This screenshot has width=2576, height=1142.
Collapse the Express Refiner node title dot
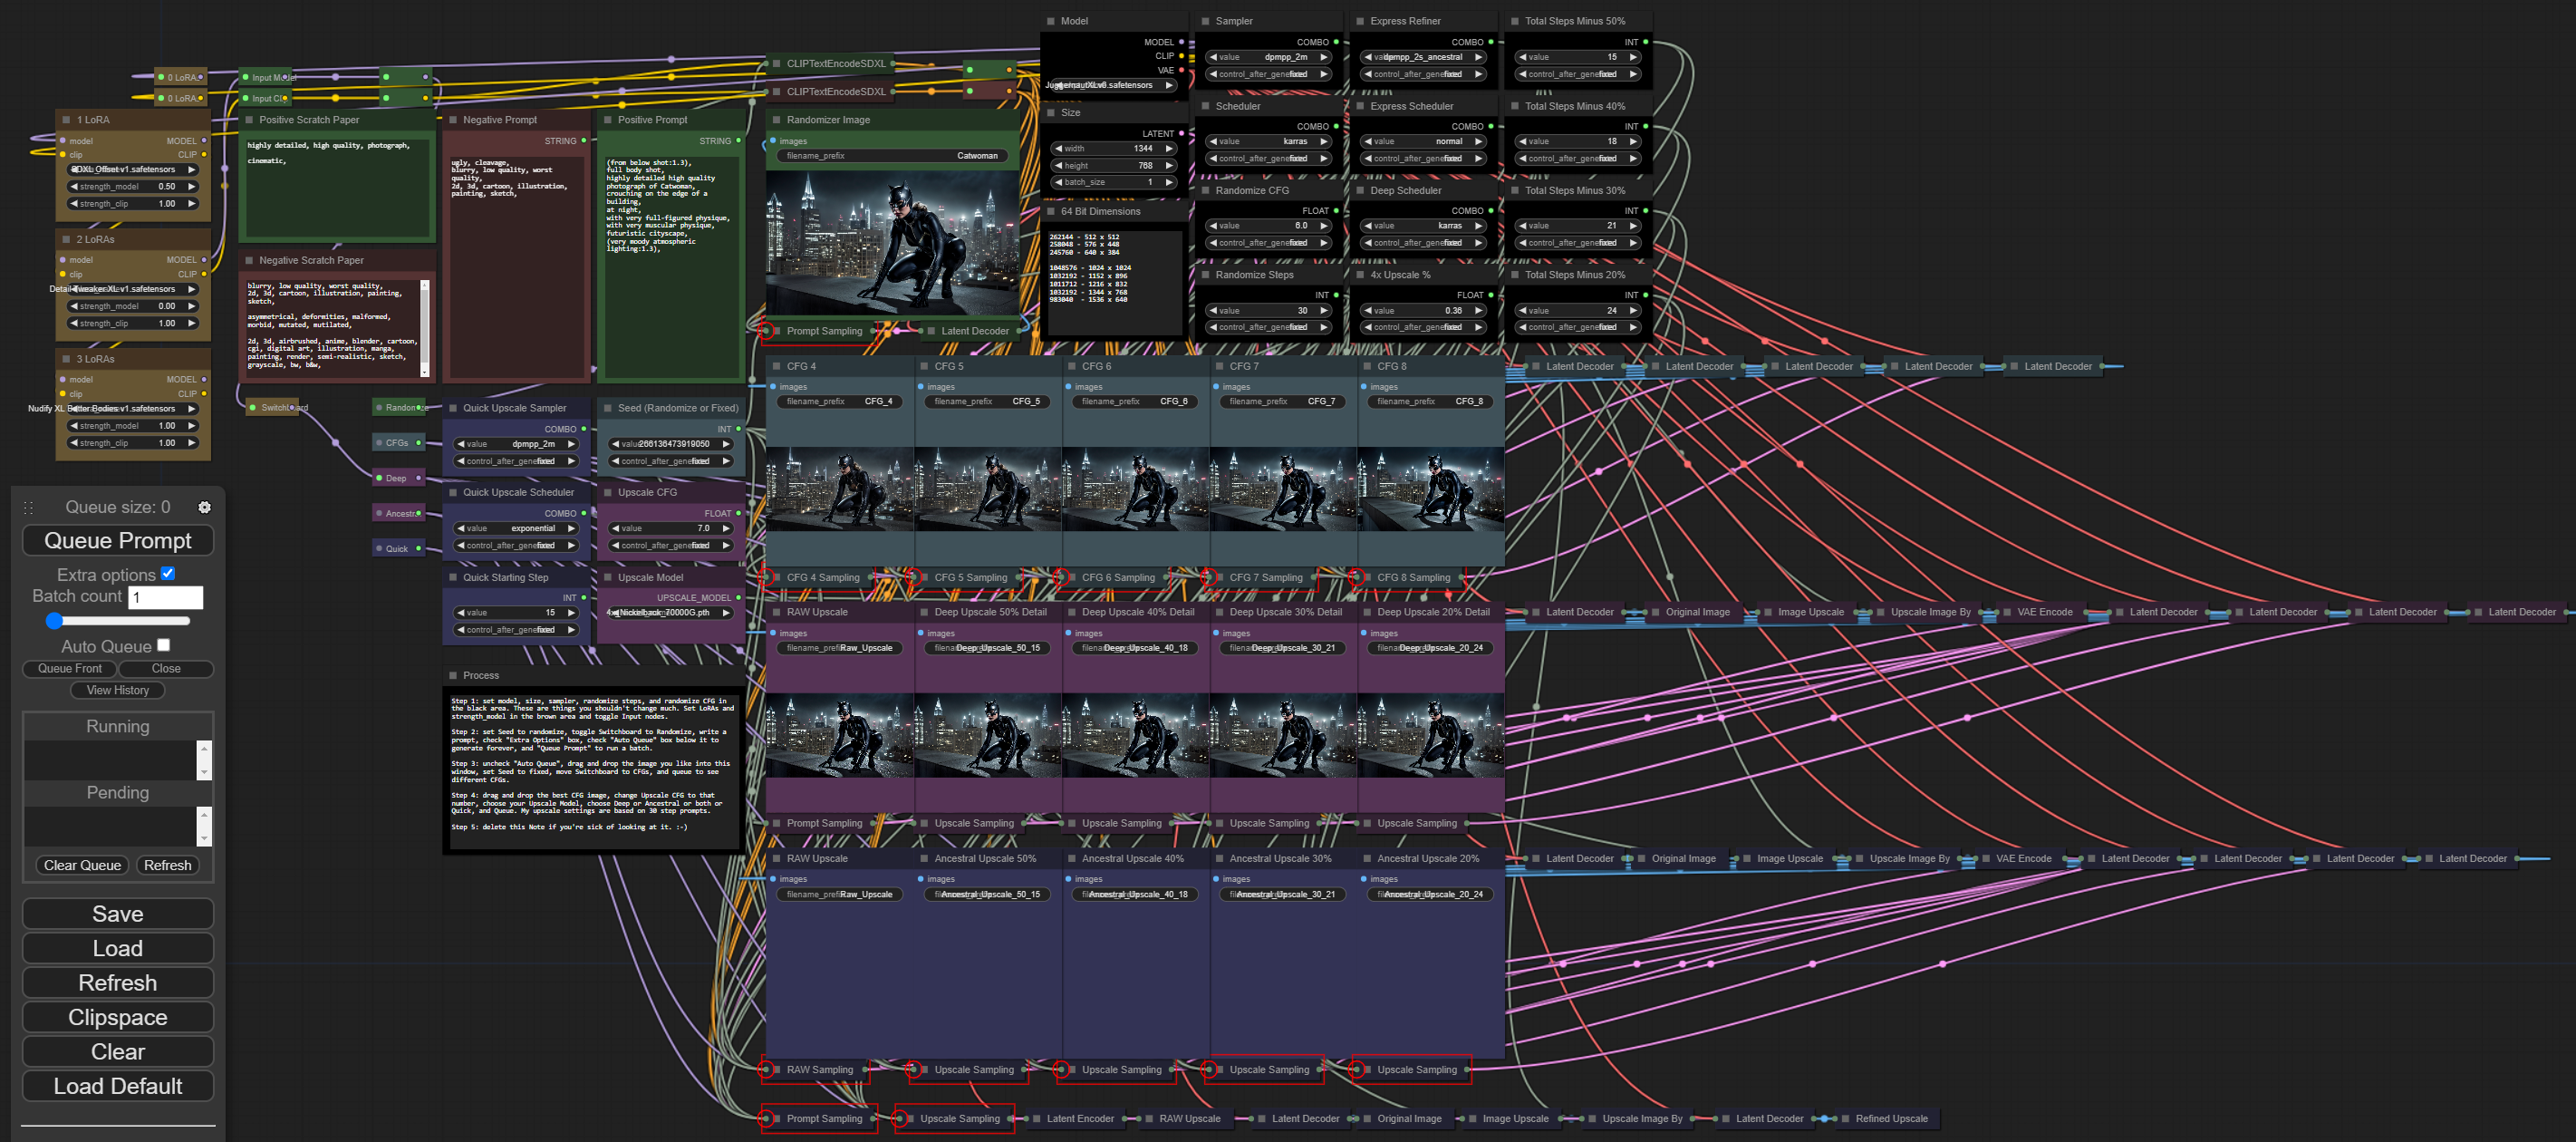(1360, 21)
